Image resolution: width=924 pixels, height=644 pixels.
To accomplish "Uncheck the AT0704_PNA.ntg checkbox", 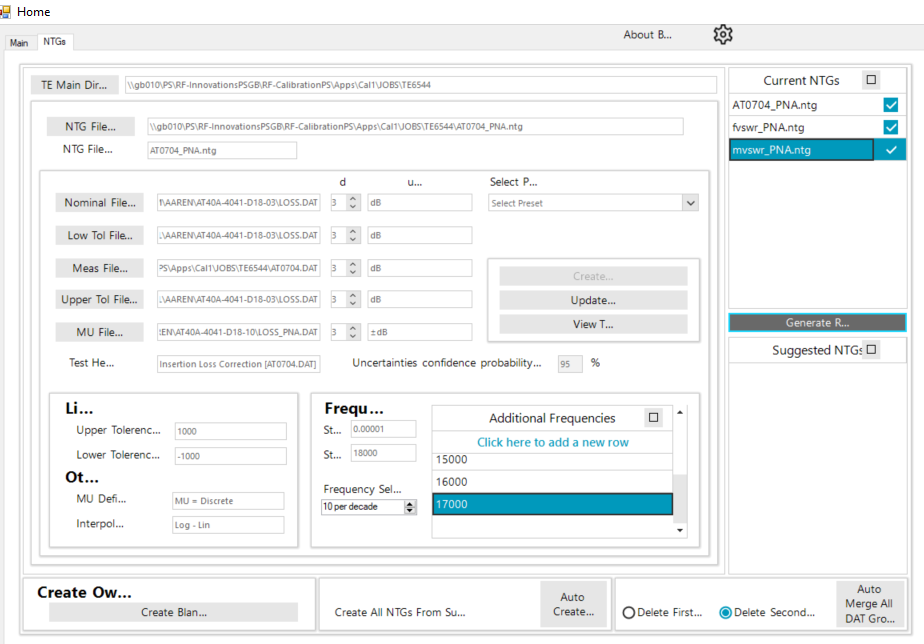I will click(x=890, y=105).
